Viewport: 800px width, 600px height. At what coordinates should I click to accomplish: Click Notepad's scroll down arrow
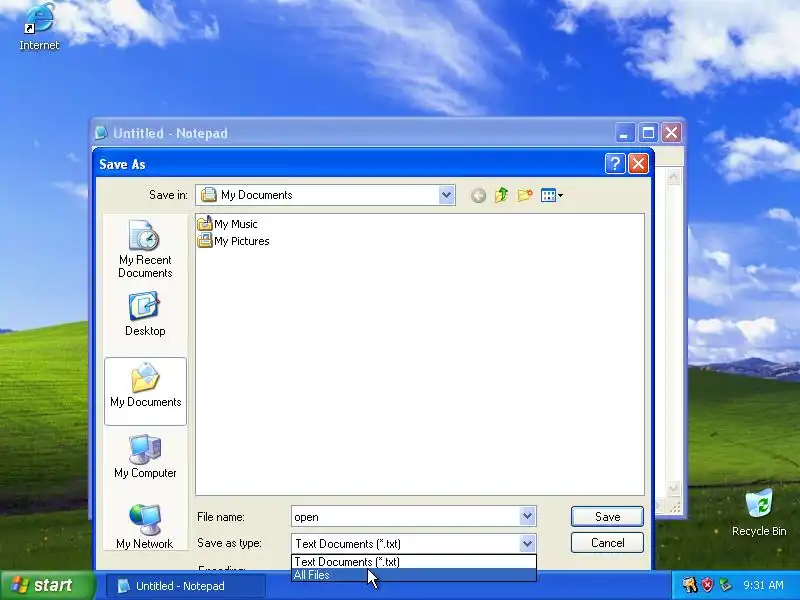click(x=673, y=488)
